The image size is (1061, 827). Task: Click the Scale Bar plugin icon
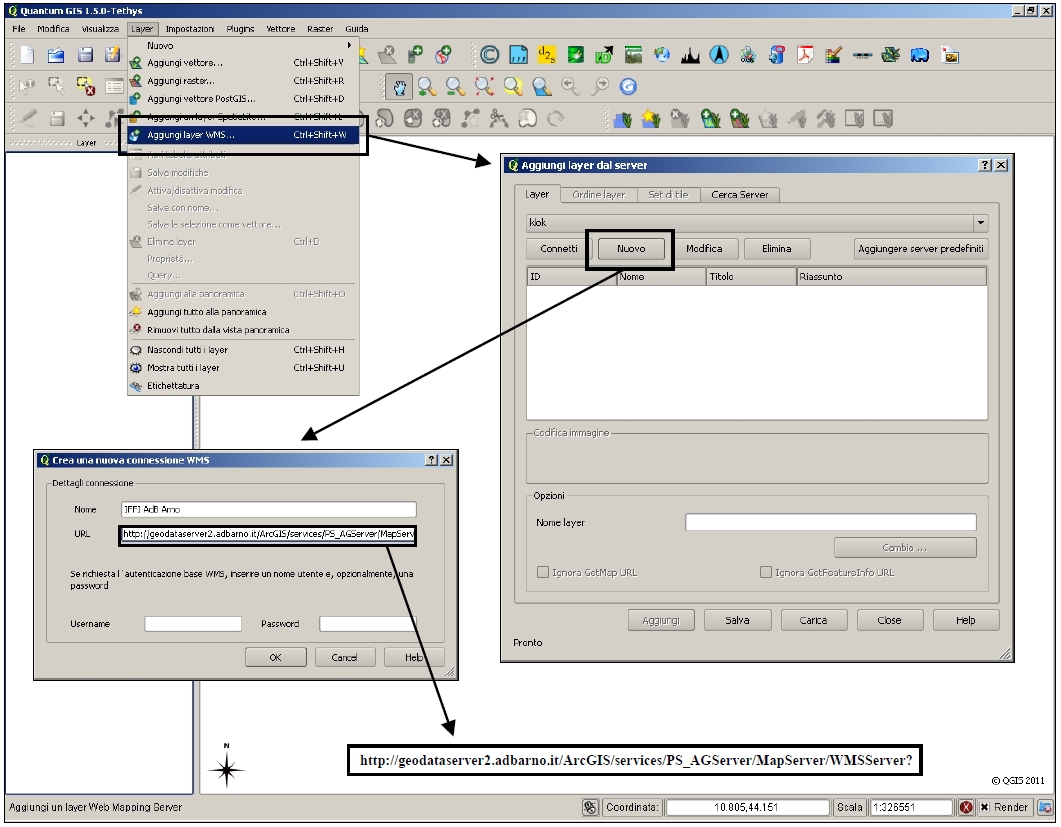pyautogui.click(x=862, y=55)
